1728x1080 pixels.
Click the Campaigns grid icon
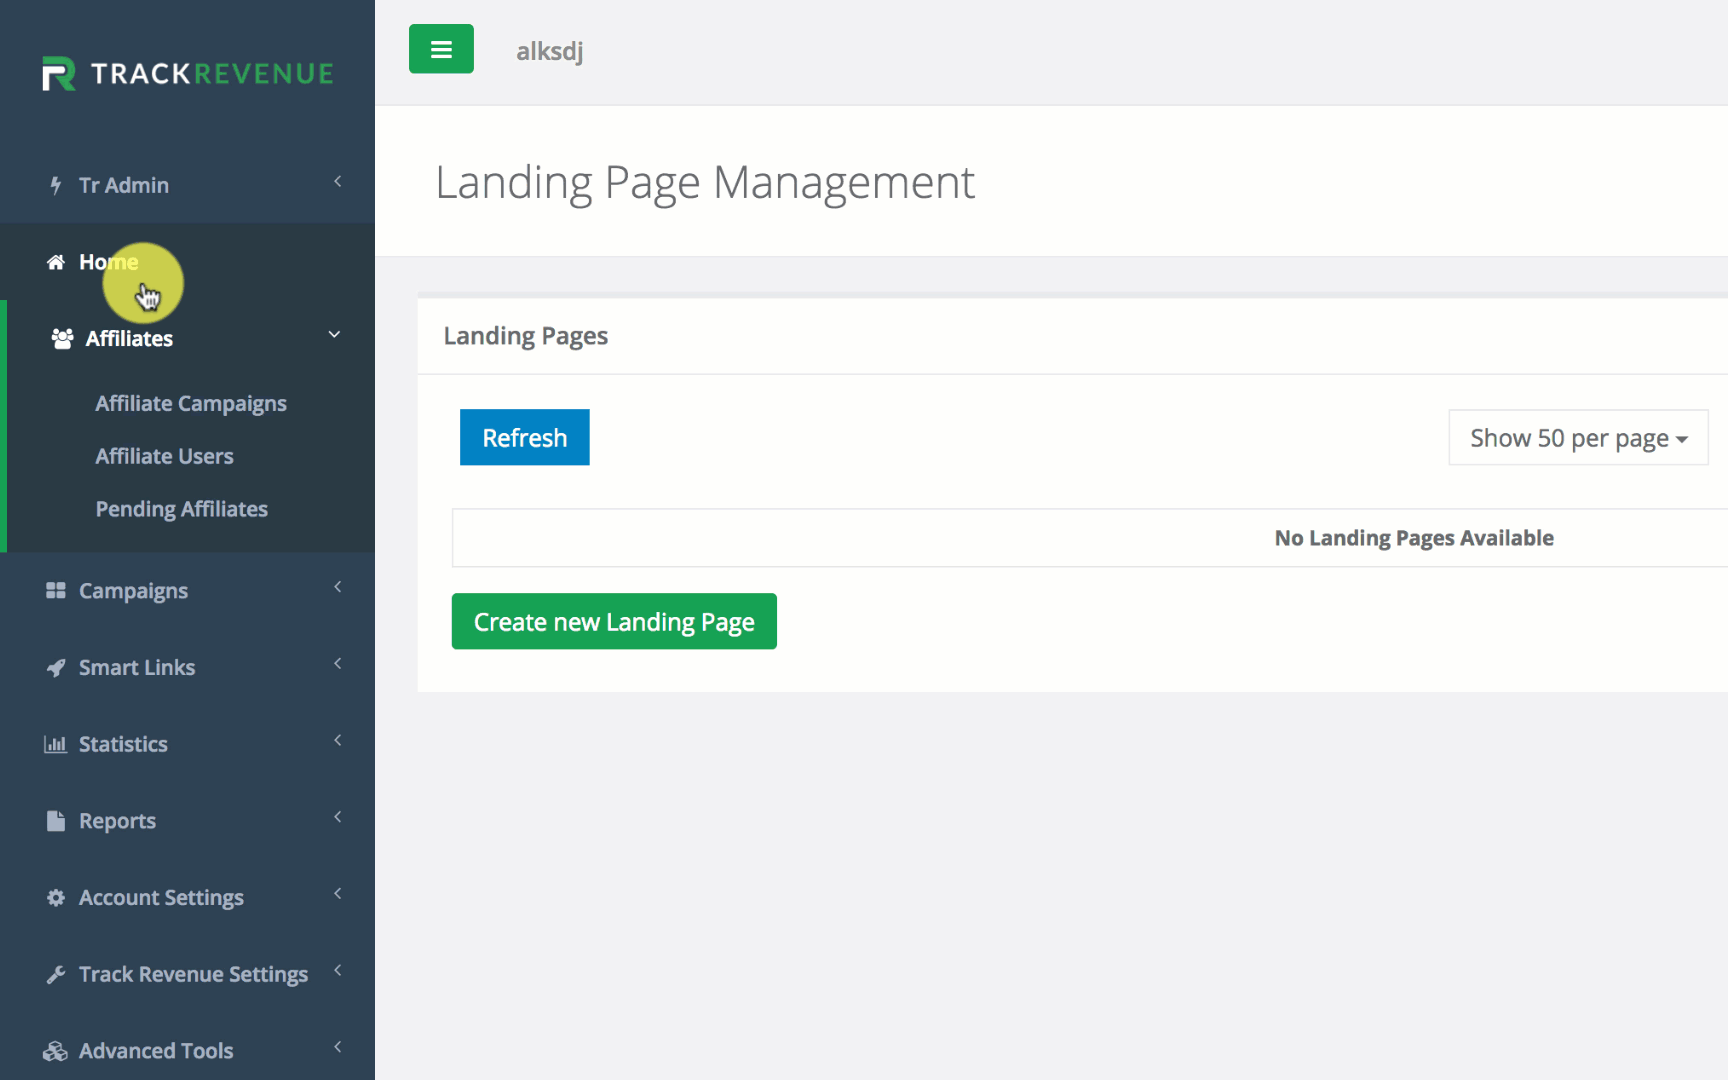(56, 591)
